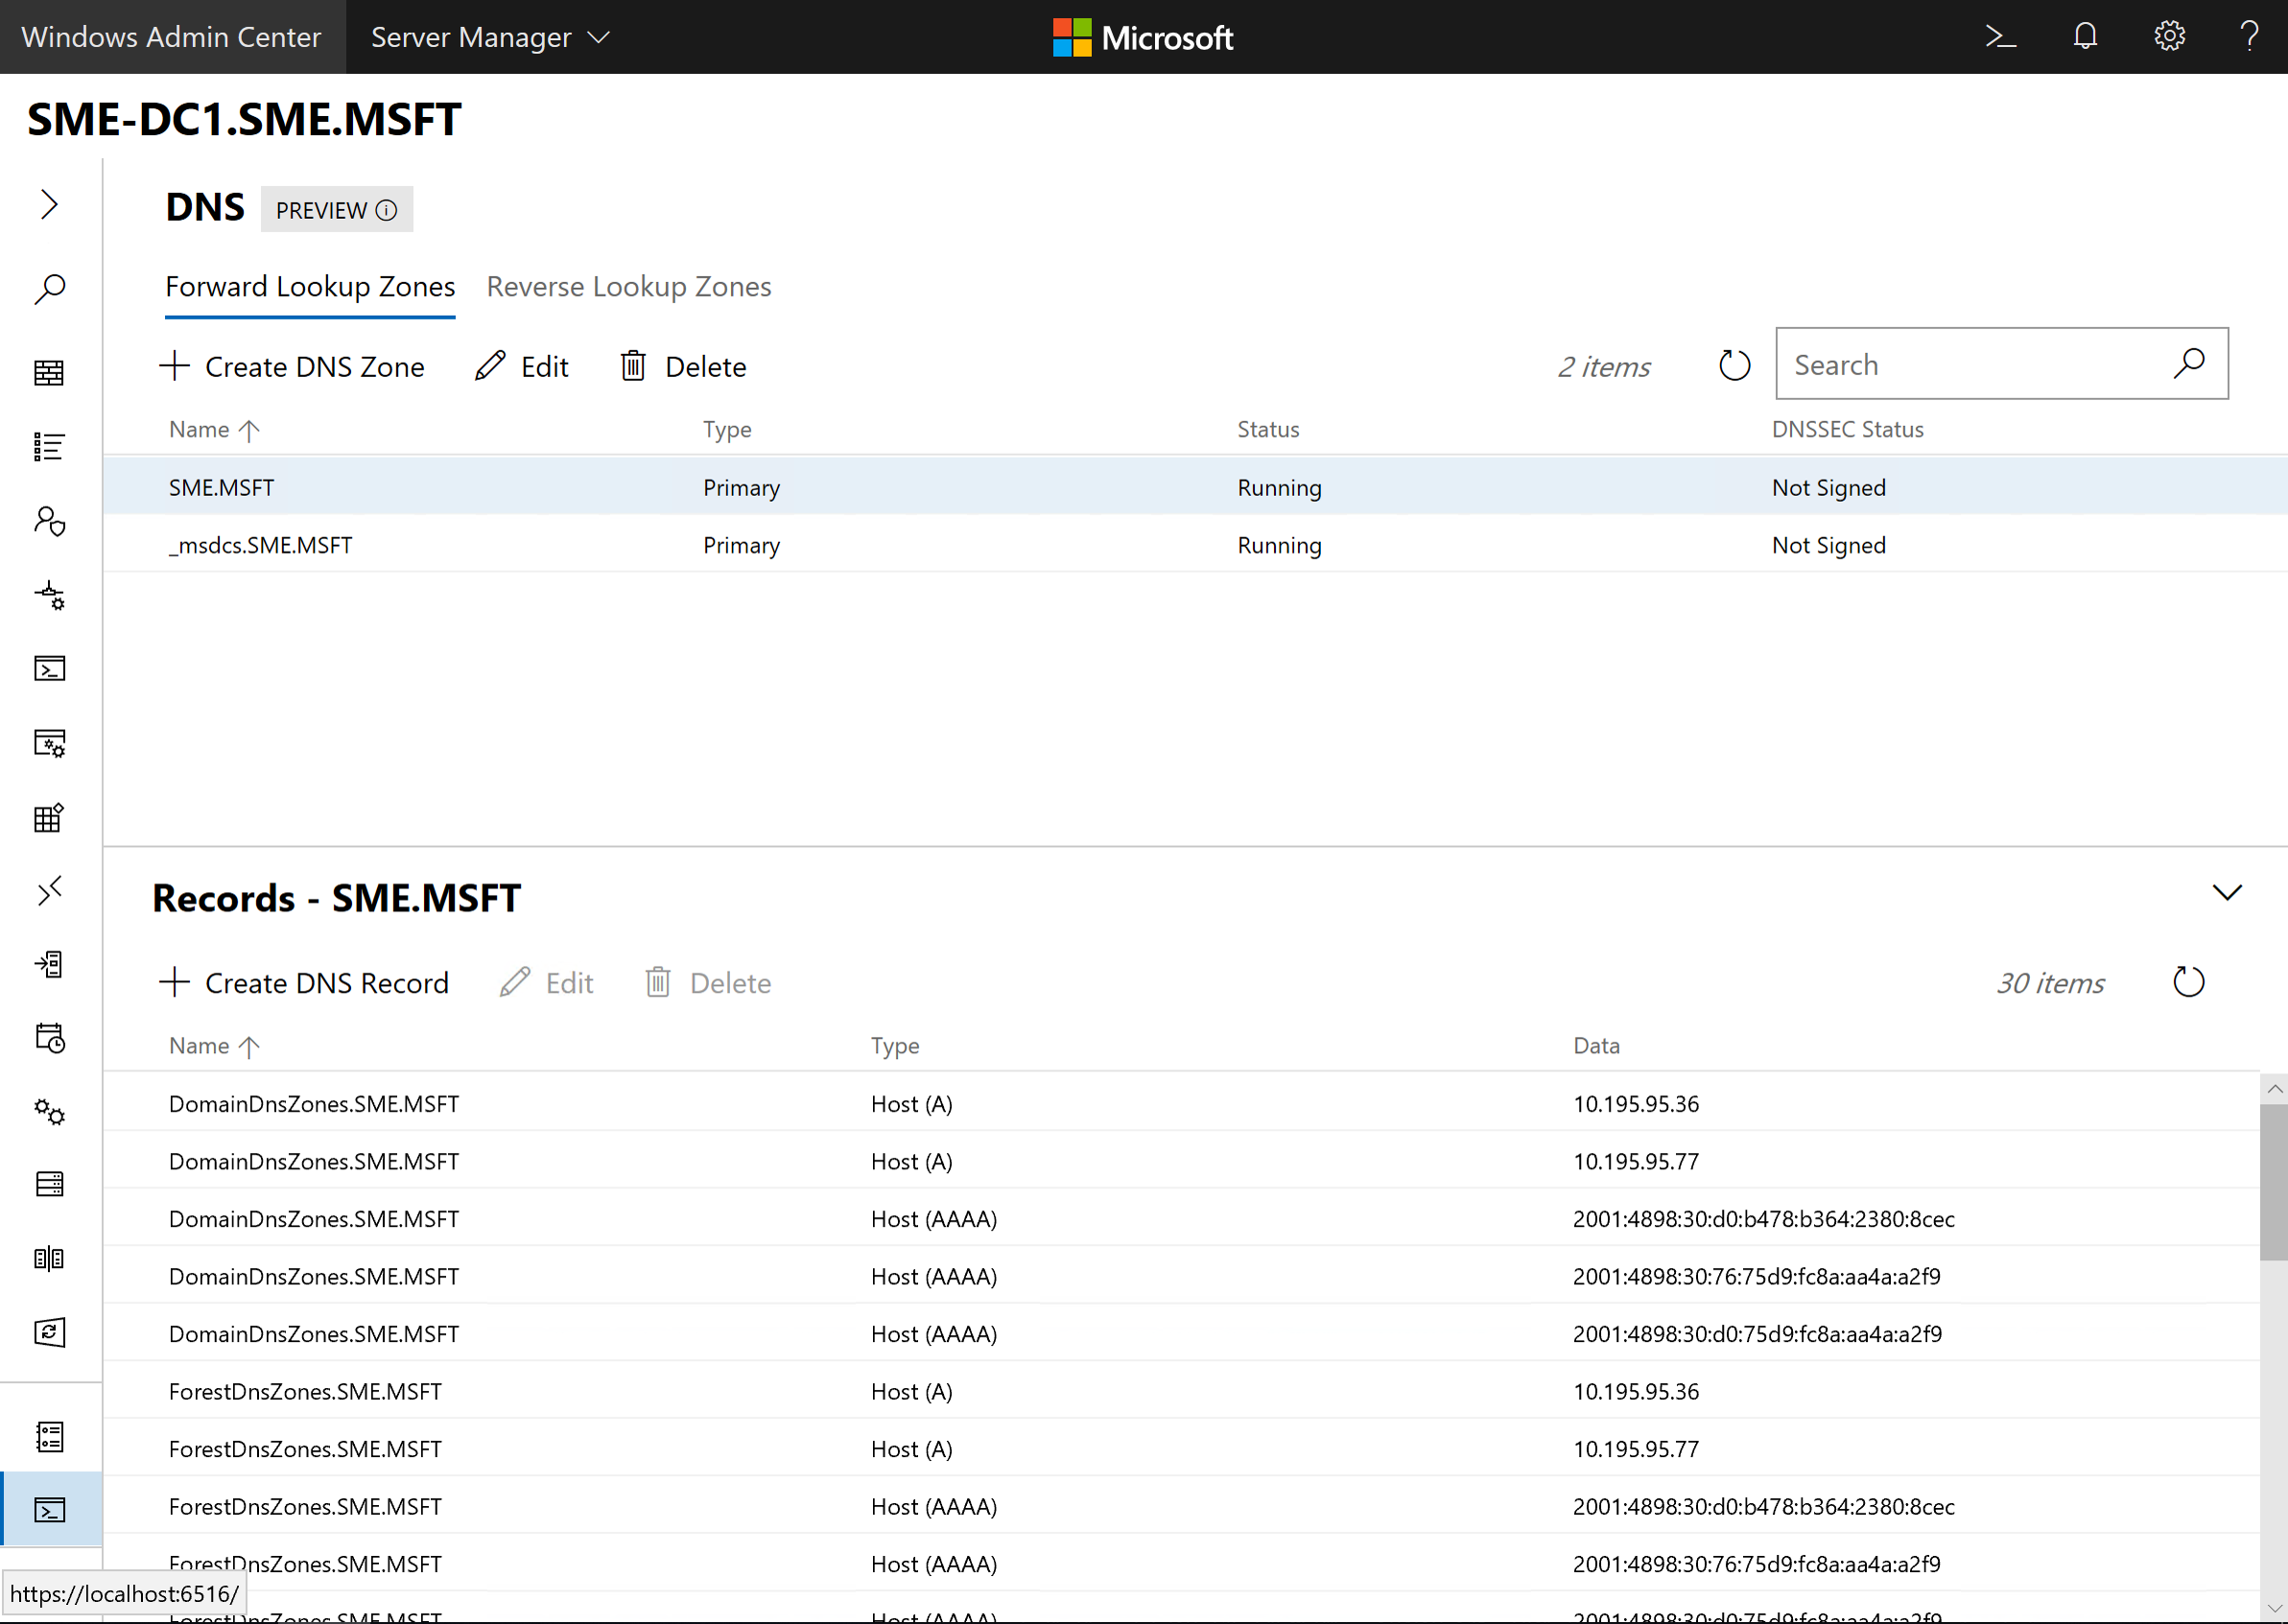2288x1624 pixels.
Task: Switch to Reverse Lookup Zones tab
Action: tap(629, 287)
